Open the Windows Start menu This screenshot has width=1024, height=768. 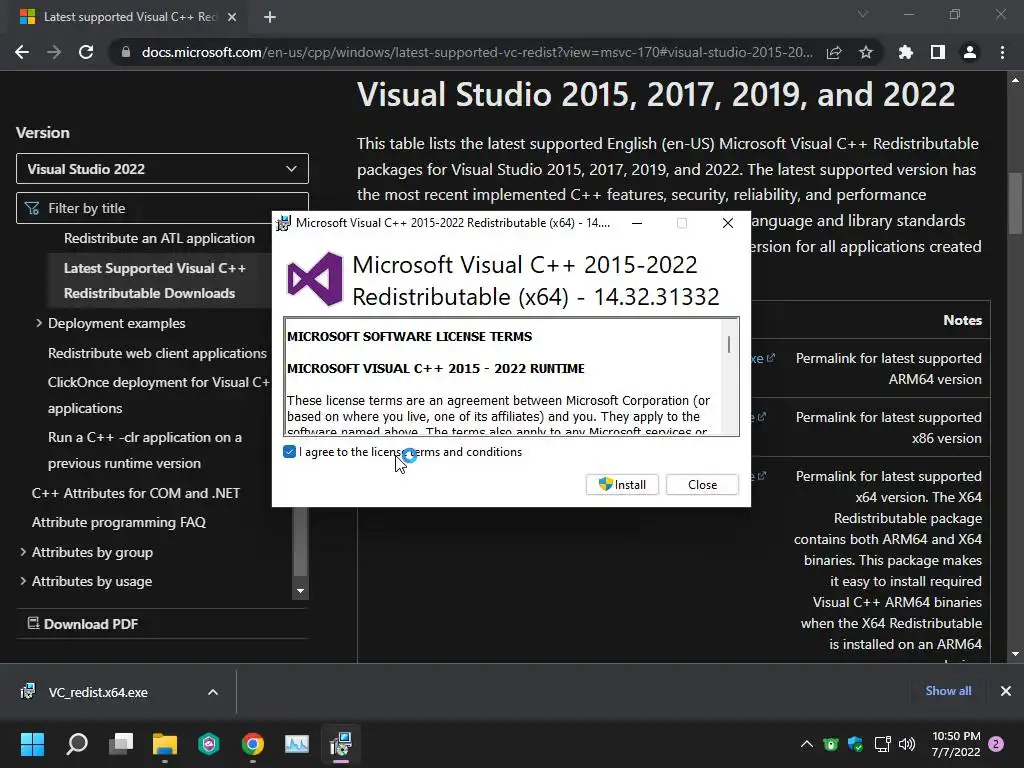[x=32, y=744]
